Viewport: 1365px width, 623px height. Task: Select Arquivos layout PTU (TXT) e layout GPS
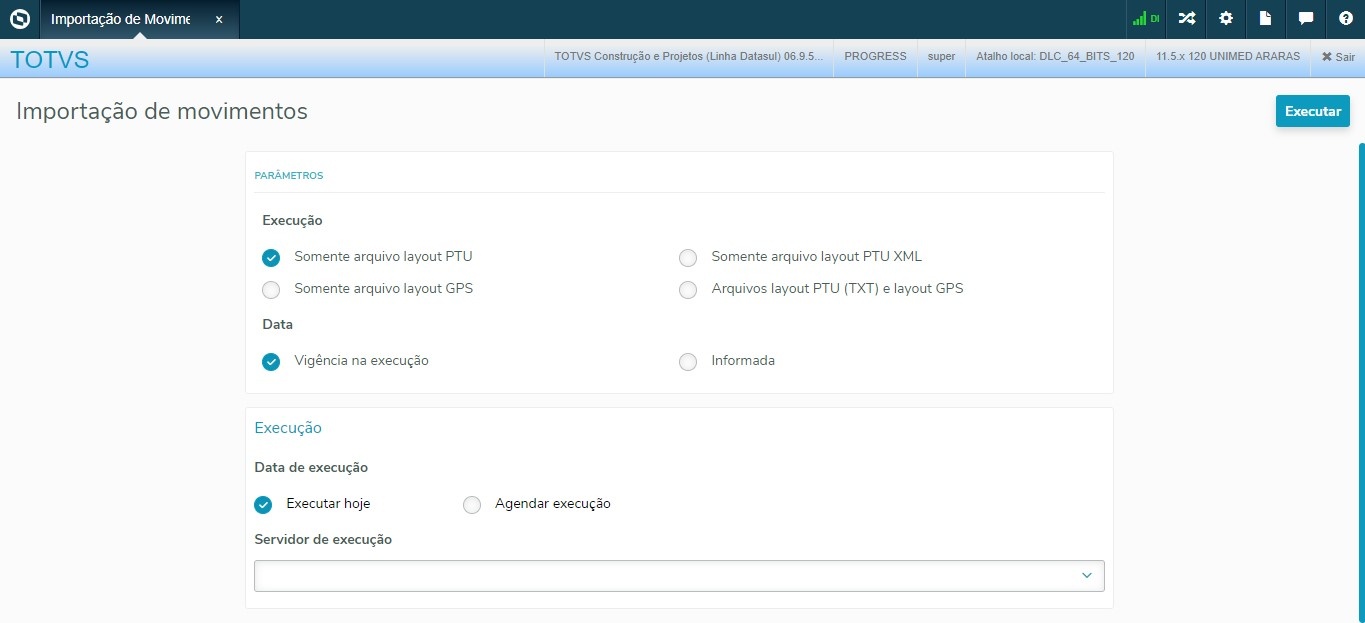[x=688, y=290]
